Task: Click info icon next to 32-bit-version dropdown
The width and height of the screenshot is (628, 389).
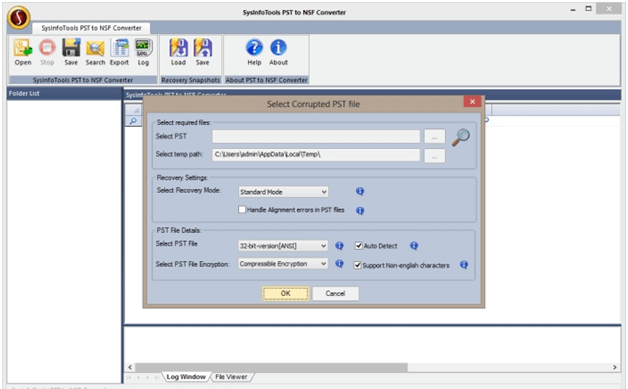Action: click(x=339, y=246)
